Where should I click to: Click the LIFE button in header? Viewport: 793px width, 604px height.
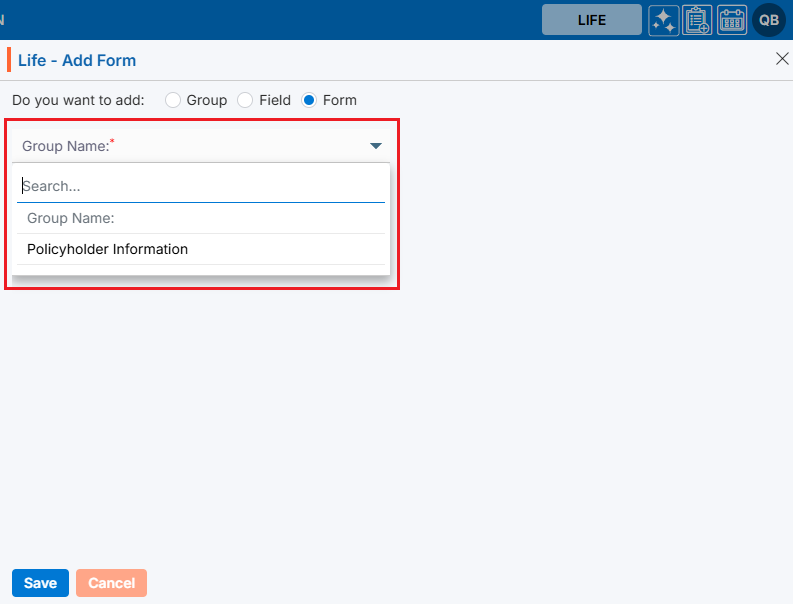coord(592,20)
